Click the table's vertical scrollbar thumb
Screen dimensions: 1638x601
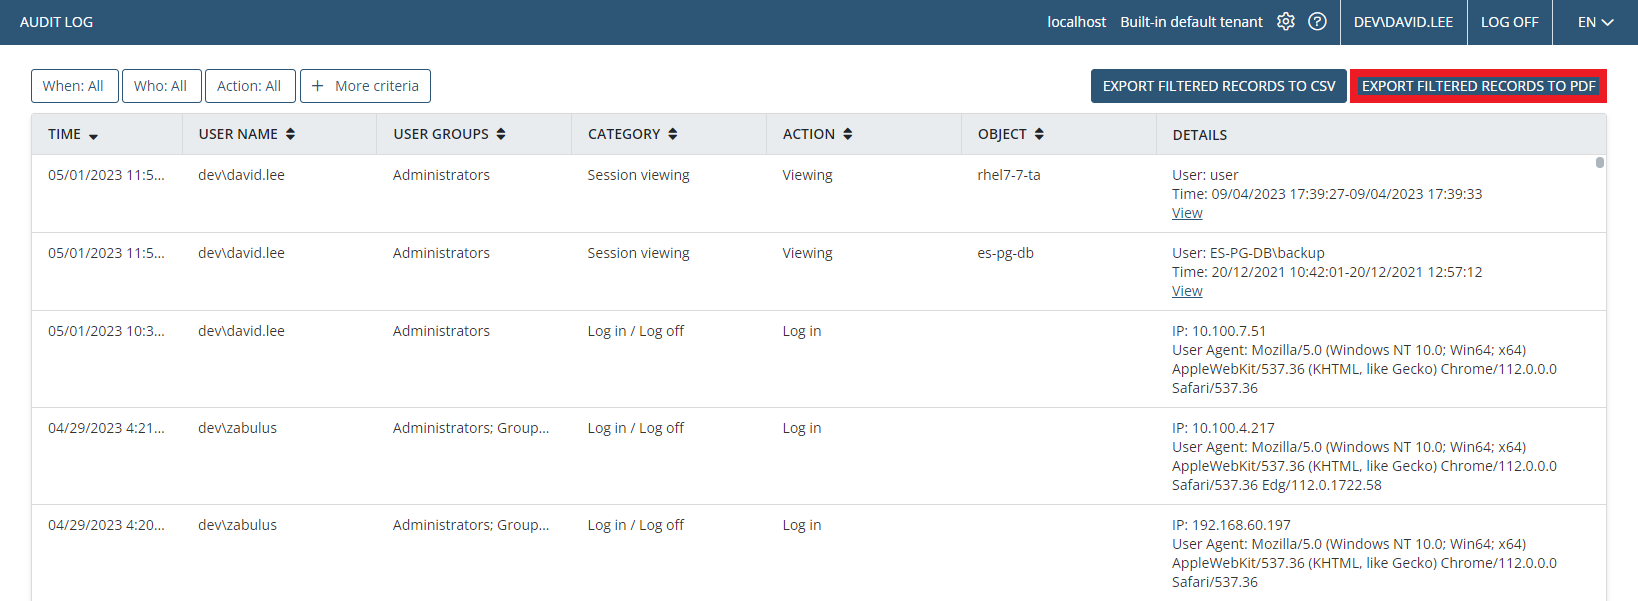(1600, 162)
